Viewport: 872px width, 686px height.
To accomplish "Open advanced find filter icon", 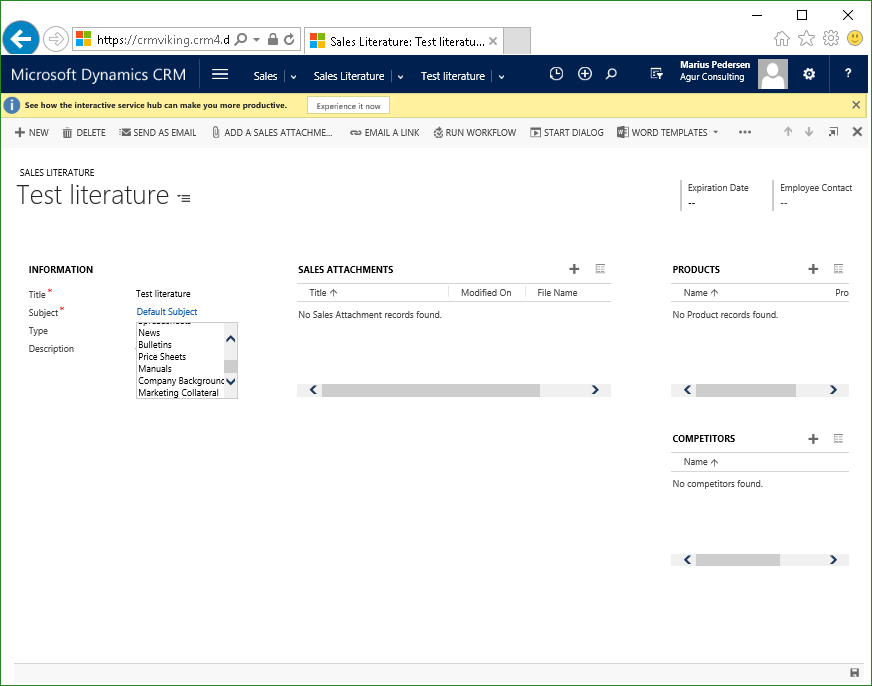I will pos(656,73).
